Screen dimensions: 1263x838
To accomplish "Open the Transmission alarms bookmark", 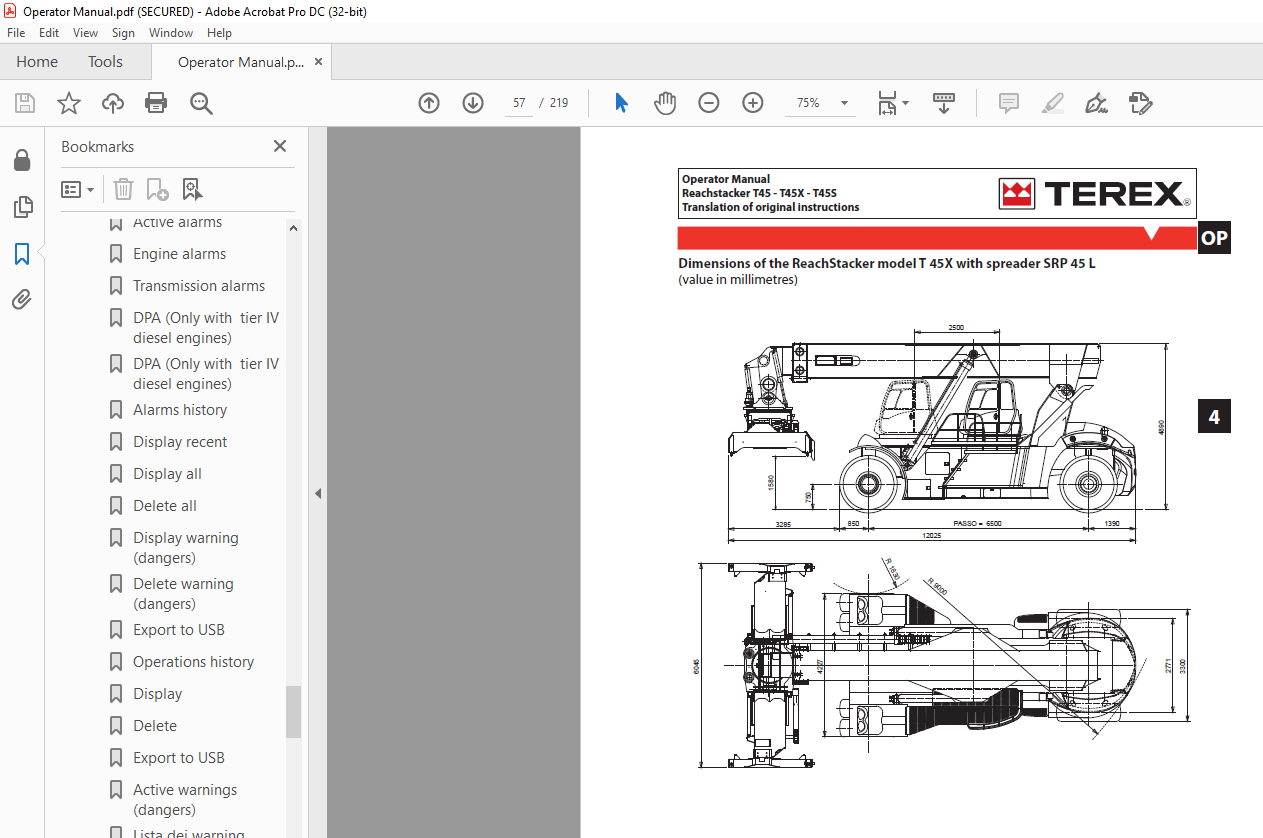I will click(x=199, y=286).
